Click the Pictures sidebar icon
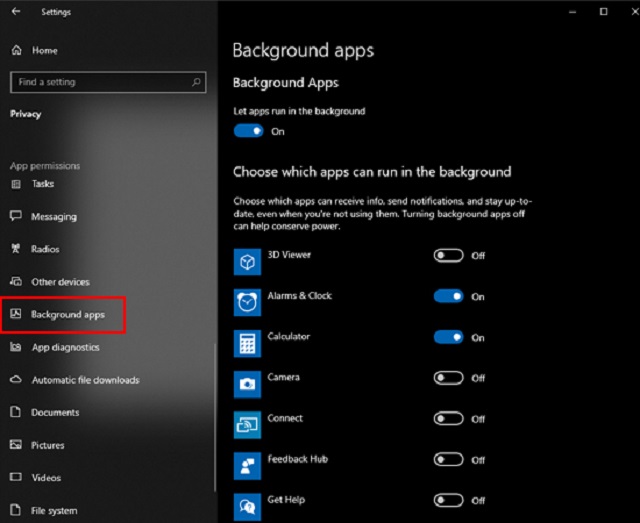Screen dimensions: 640x523 point(16,444)
